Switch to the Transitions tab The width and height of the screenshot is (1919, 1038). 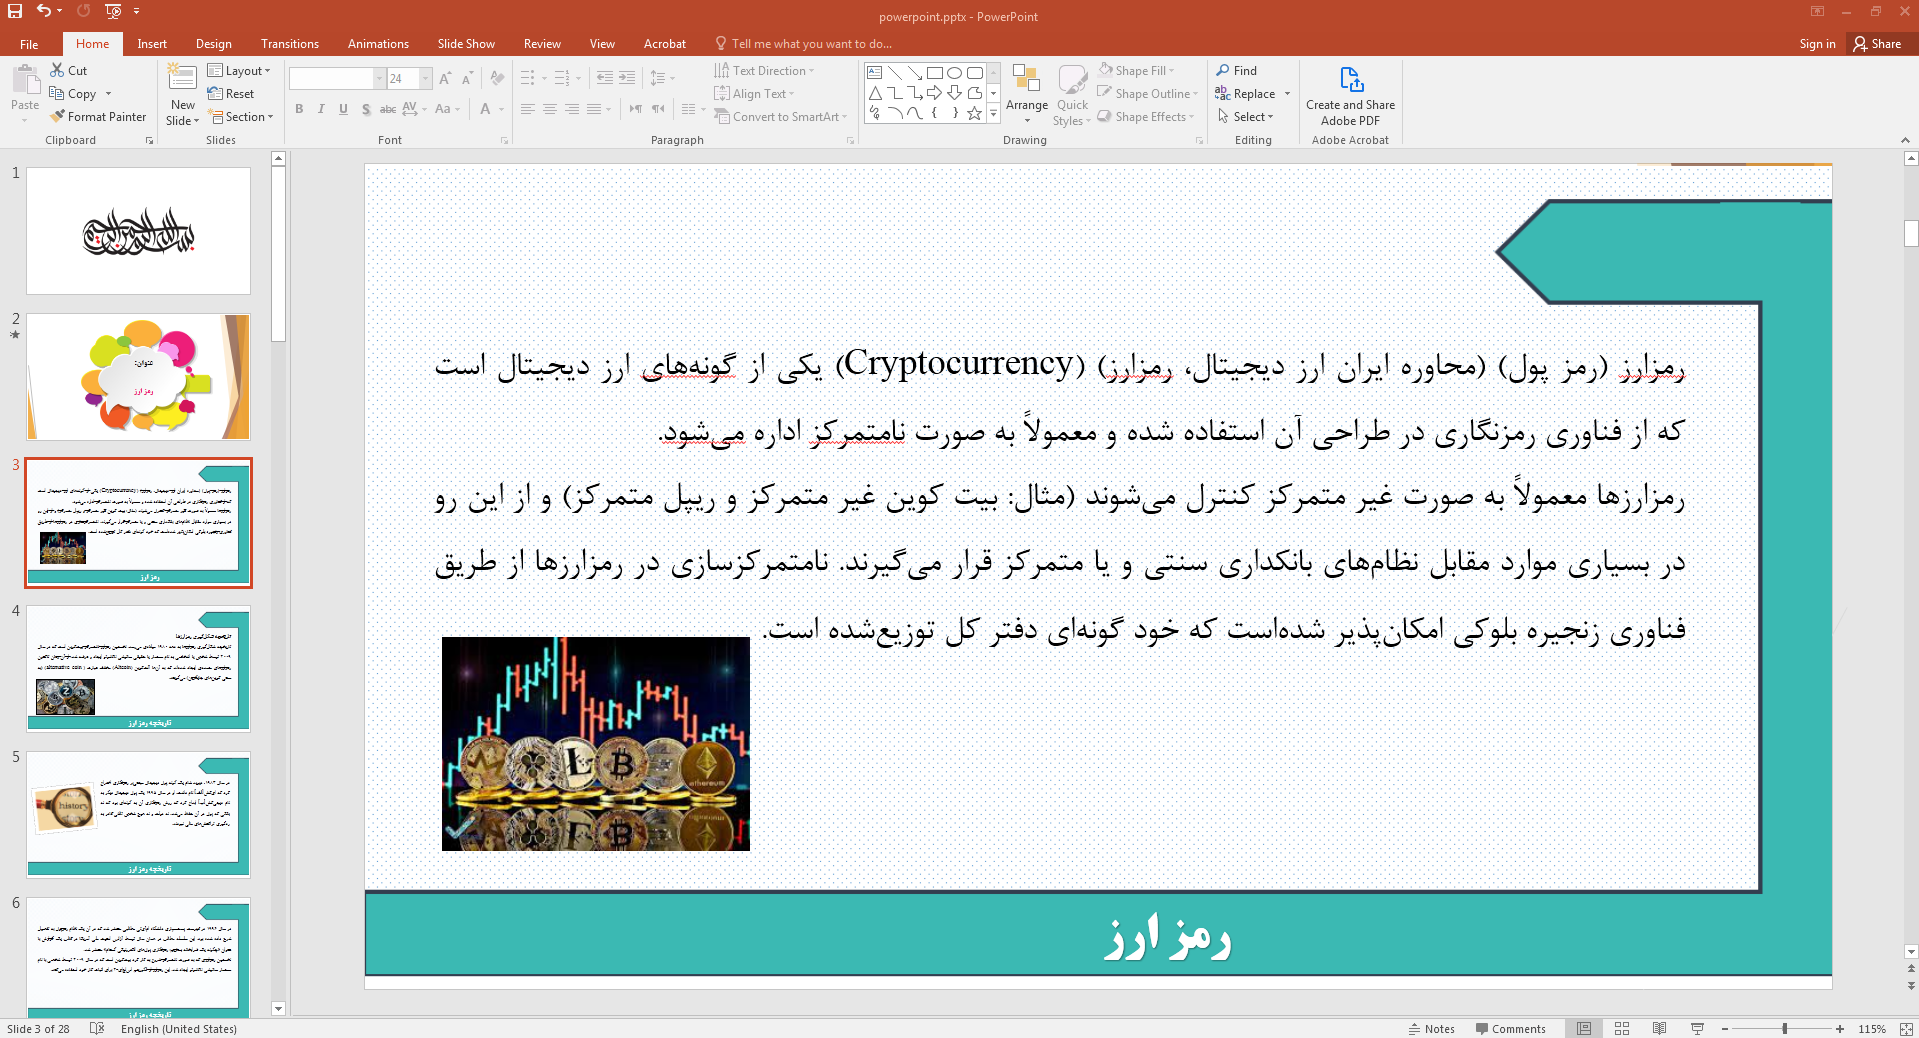(x=290, y=44)
